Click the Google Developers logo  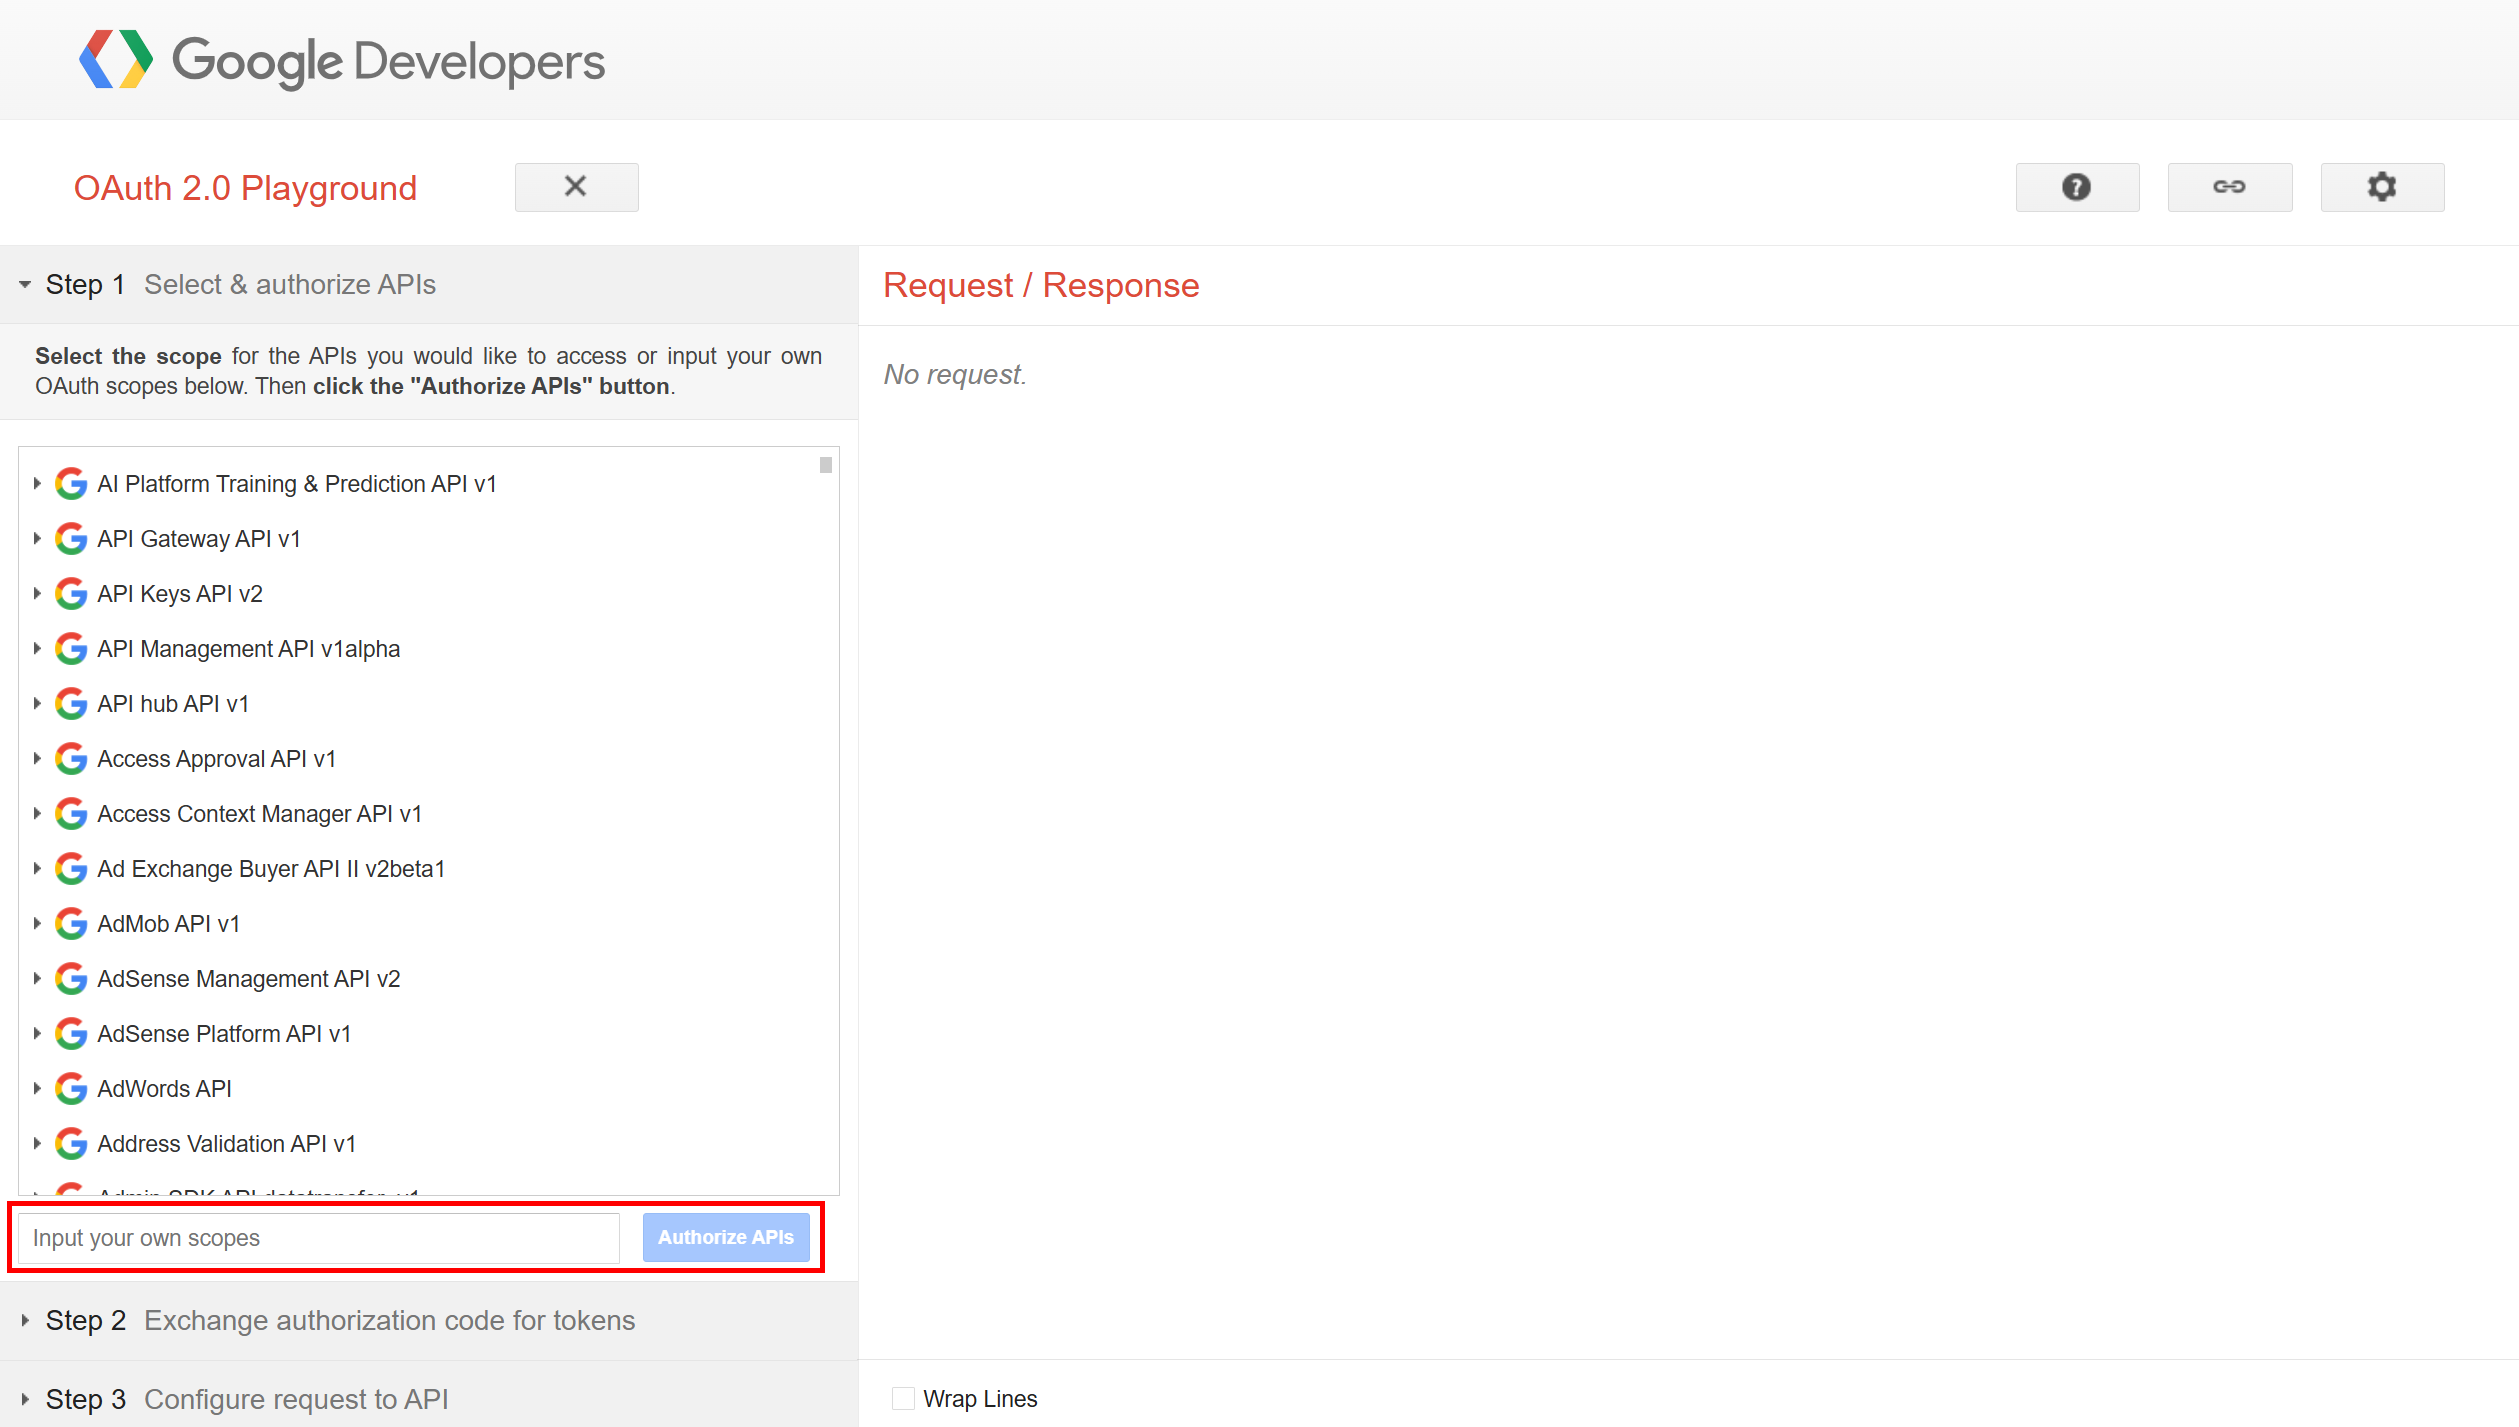[341, 60]
